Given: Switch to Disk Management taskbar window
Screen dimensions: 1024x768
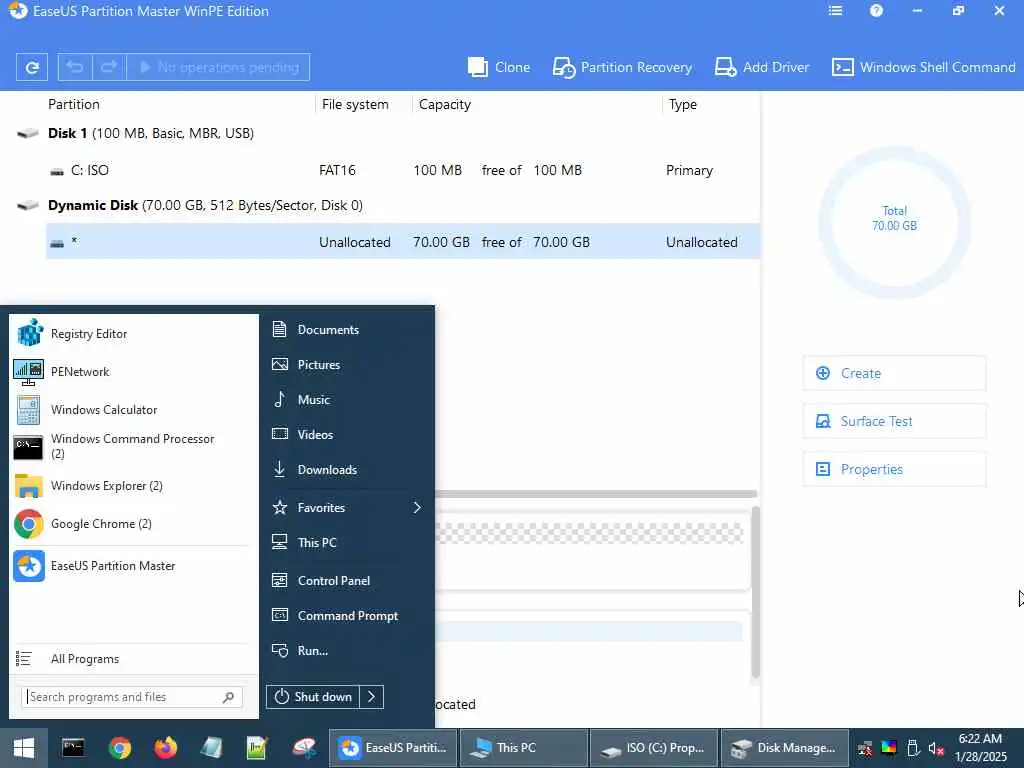Looking at the screenshot, I should 784,748.
